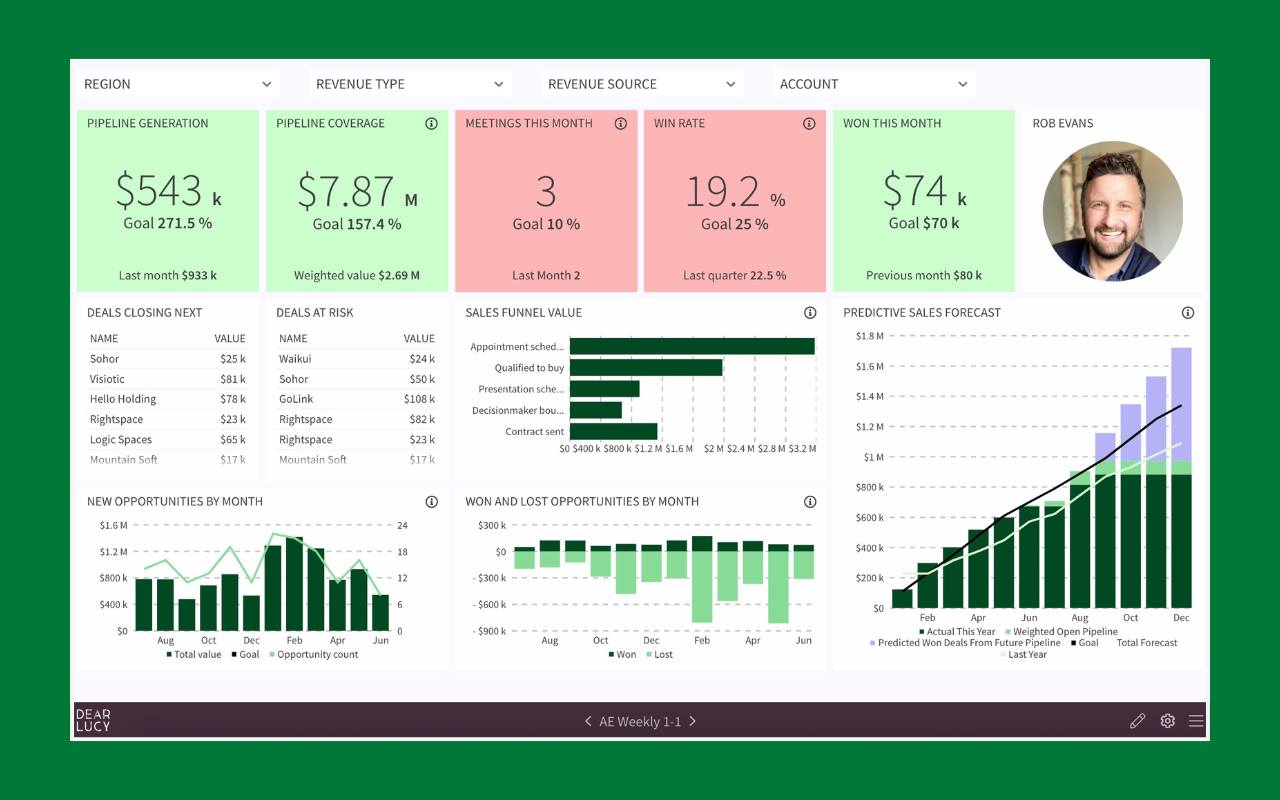Click the AE Weekly 1-1 label
1280x800 pixels.
pyautogui.click(x=639, y=720)
